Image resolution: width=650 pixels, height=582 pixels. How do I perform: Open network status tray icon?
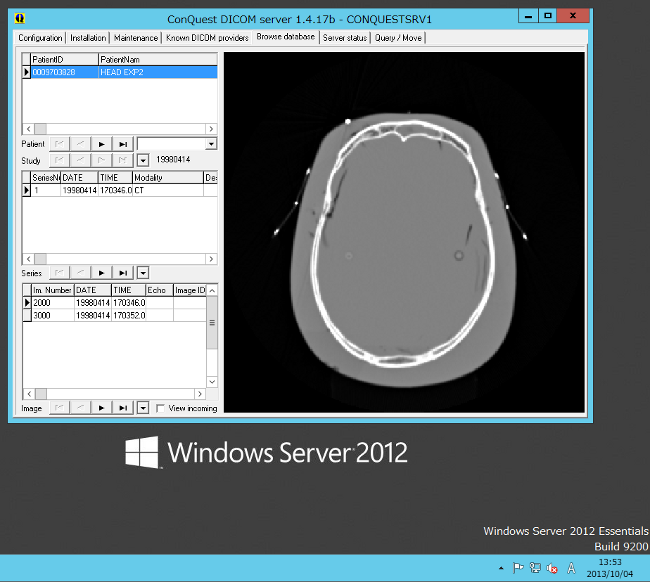(x=535, y=567)
